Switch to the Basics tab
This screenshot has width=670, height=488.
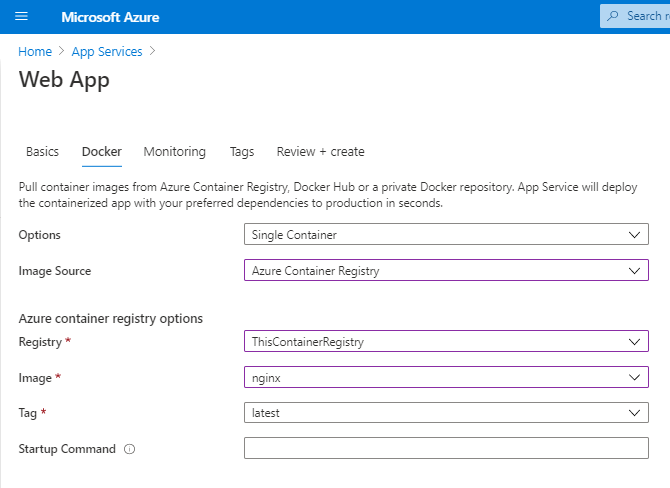point(42,152)
